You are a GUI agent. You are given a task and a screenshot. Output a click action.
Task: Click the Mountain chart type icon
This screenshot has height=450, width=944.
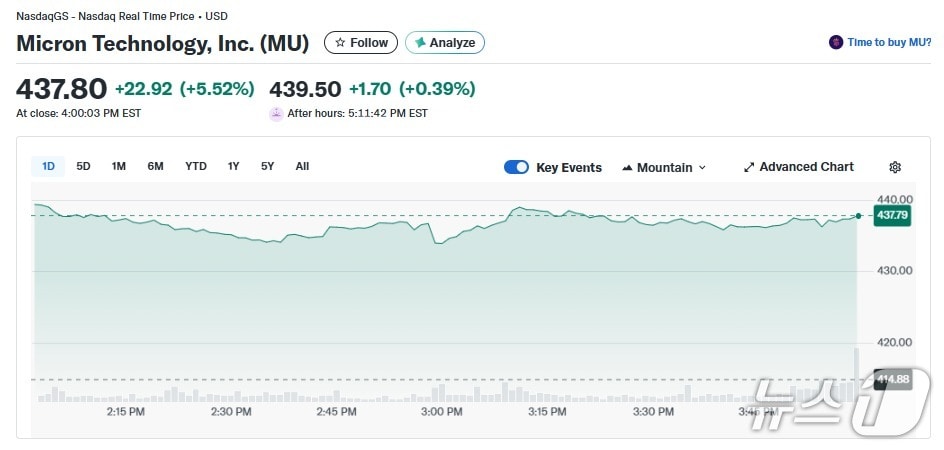[627, 167]
